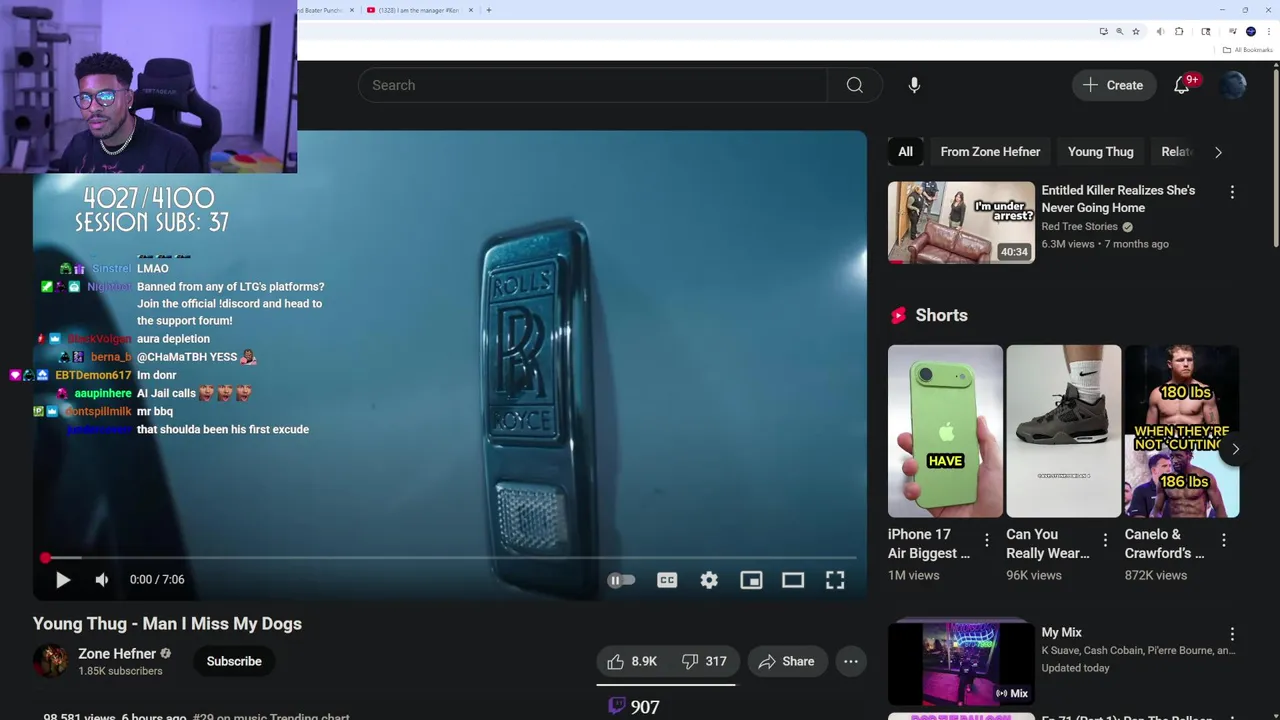Click the Twitch viewer count icon
1280x720 pixels.
point(617,706)
